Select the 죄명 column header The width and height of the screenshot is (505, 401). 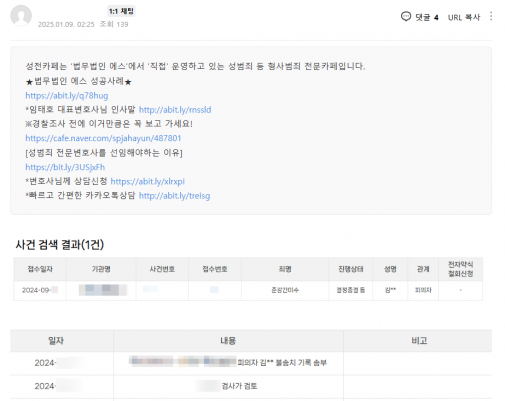[x=285, y=269]
